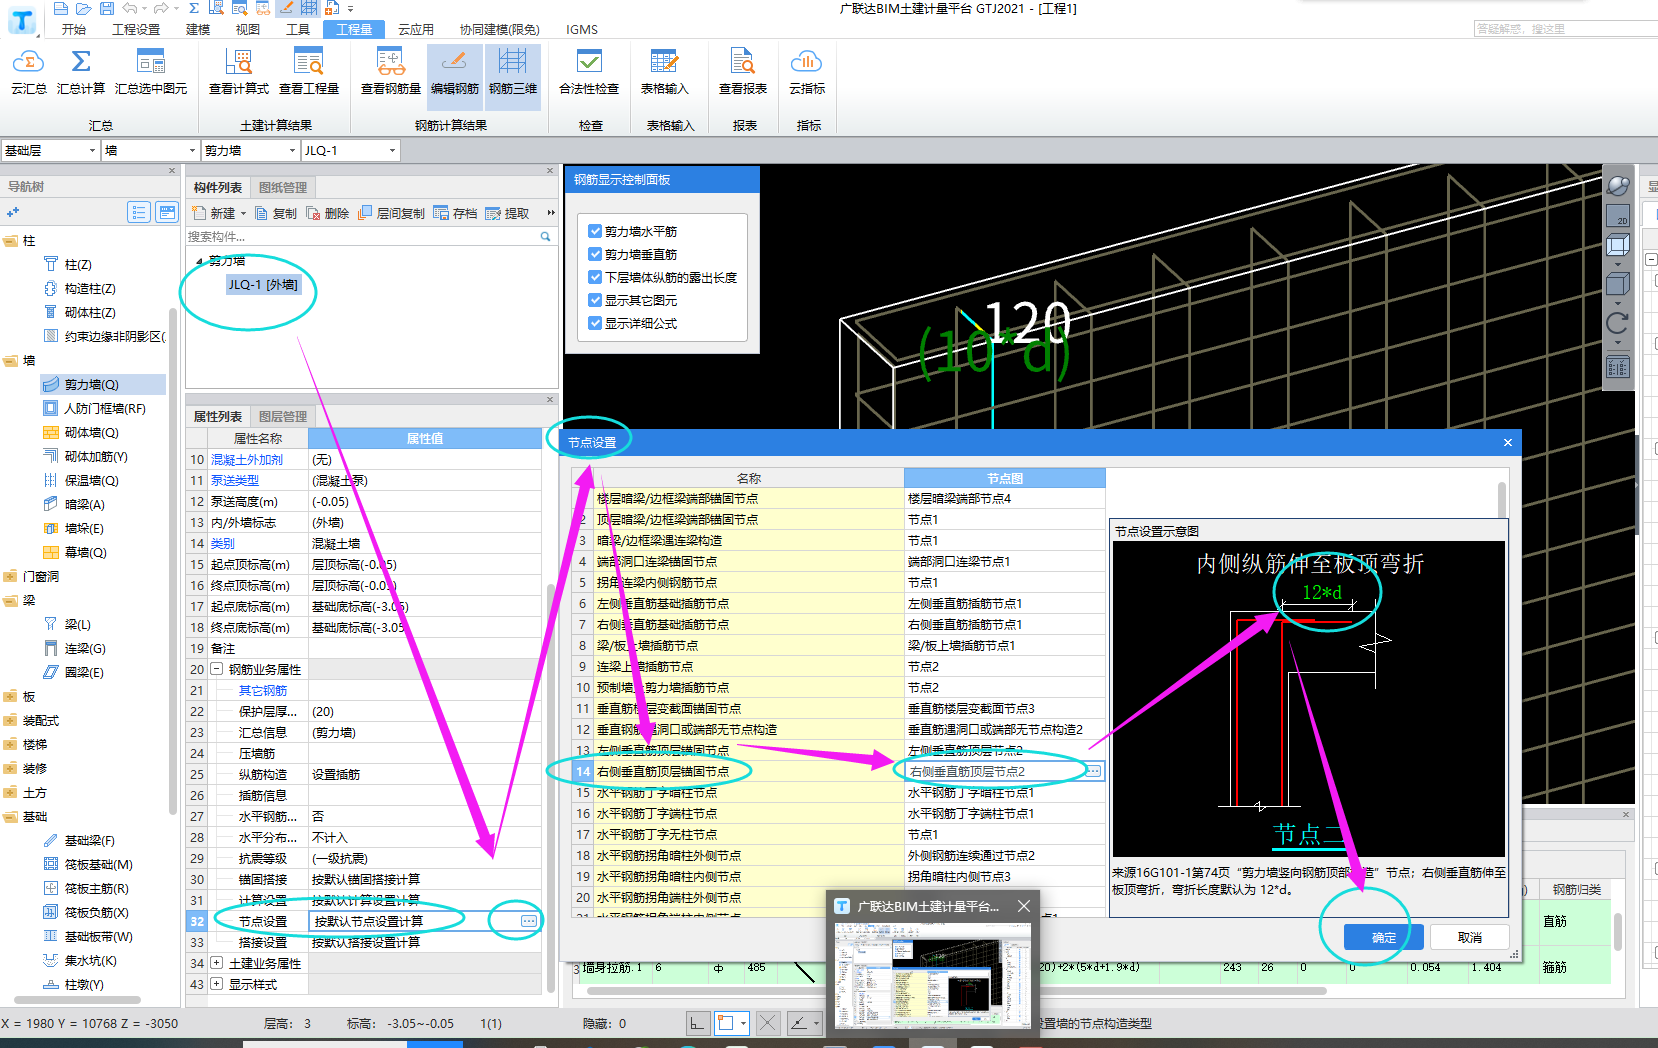This screenshot has width=1658, height=1048.
Task: Click 确定 in 节点设置 dialog
Action: pos(1384,937)
